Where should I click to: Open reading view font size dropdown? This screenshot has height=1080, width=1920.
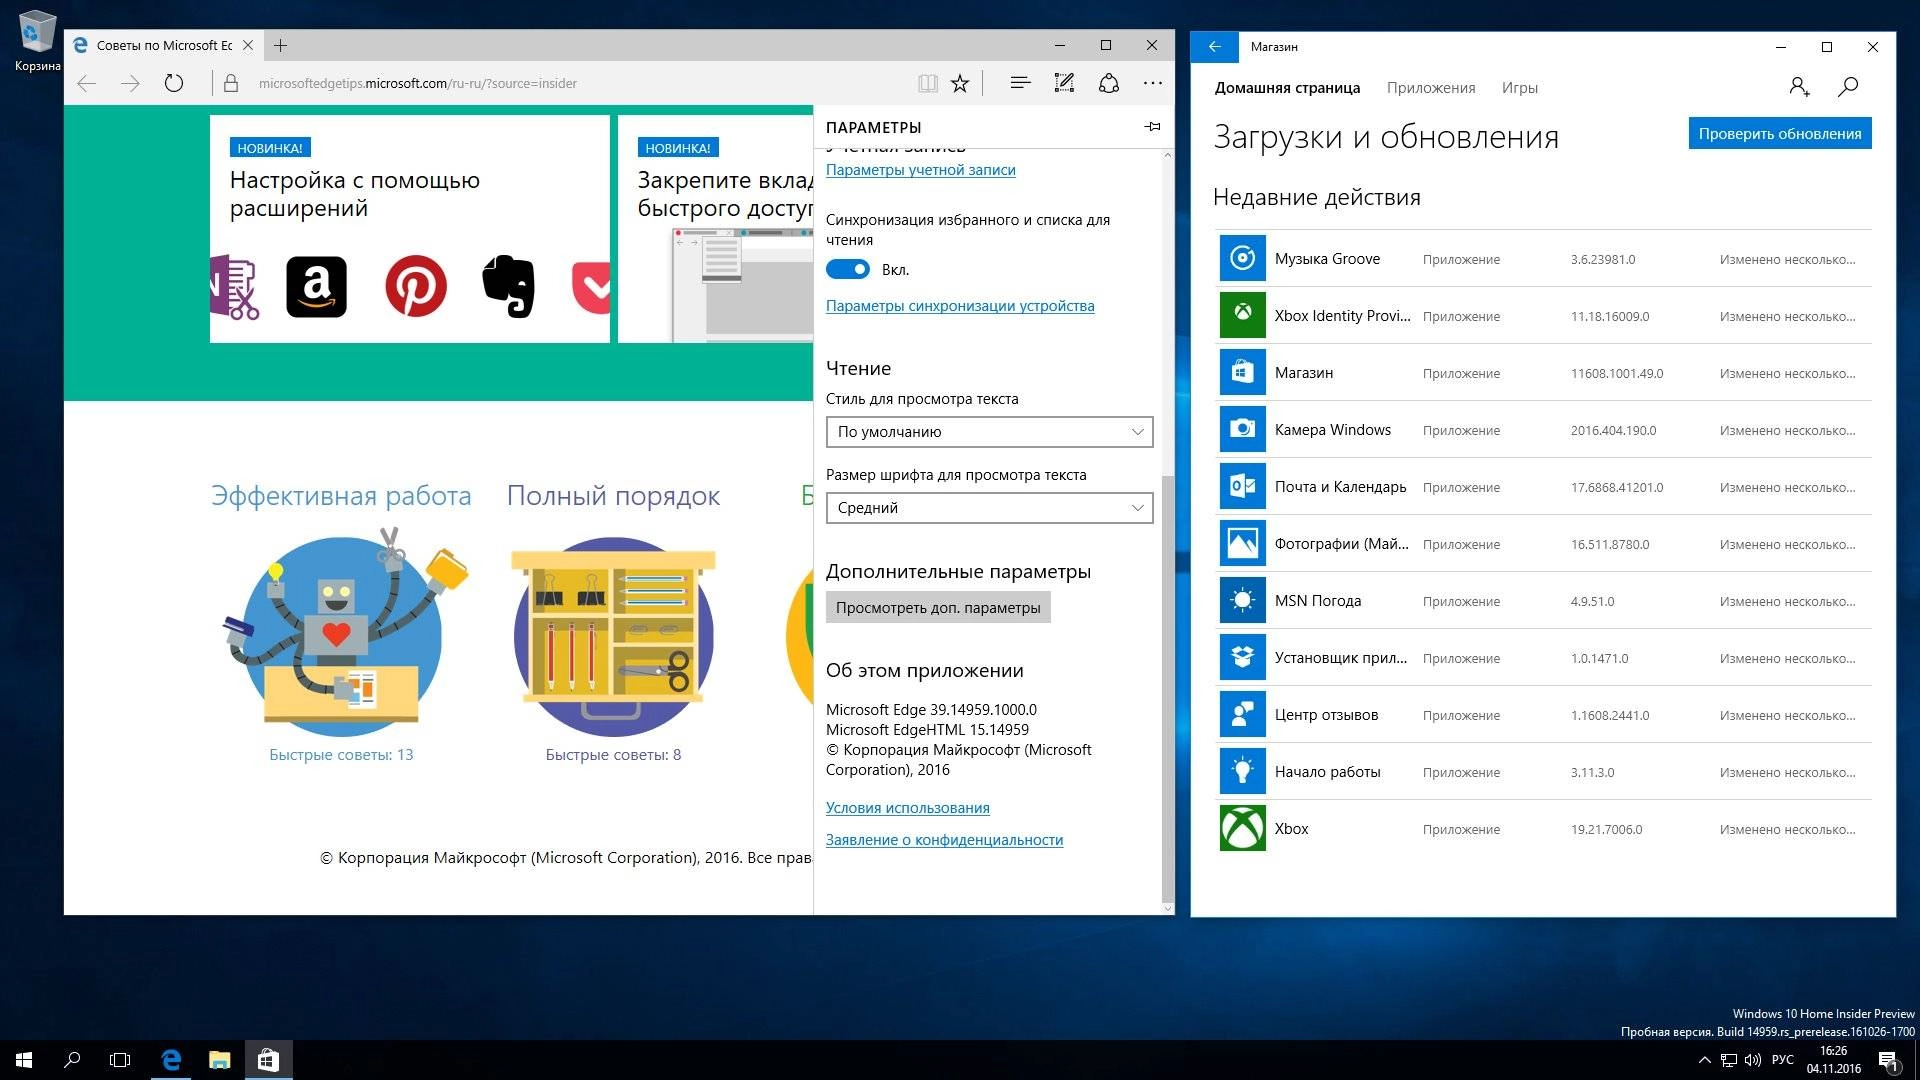989,508
